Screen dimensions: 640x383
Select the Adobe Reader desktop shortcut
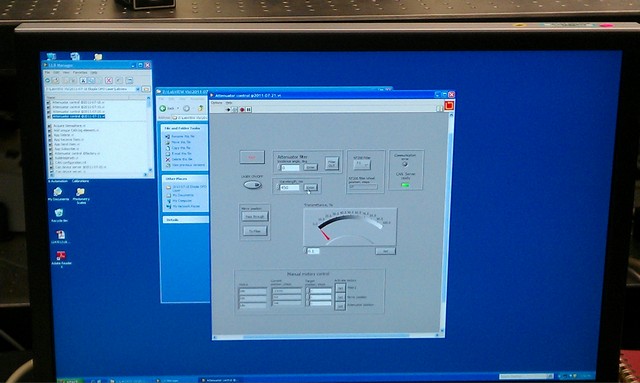pyautogui.click(x=61, y=256)
